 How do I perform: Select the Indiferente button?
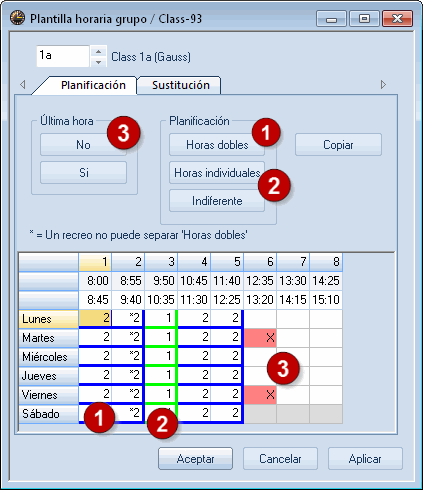point(217,201)
